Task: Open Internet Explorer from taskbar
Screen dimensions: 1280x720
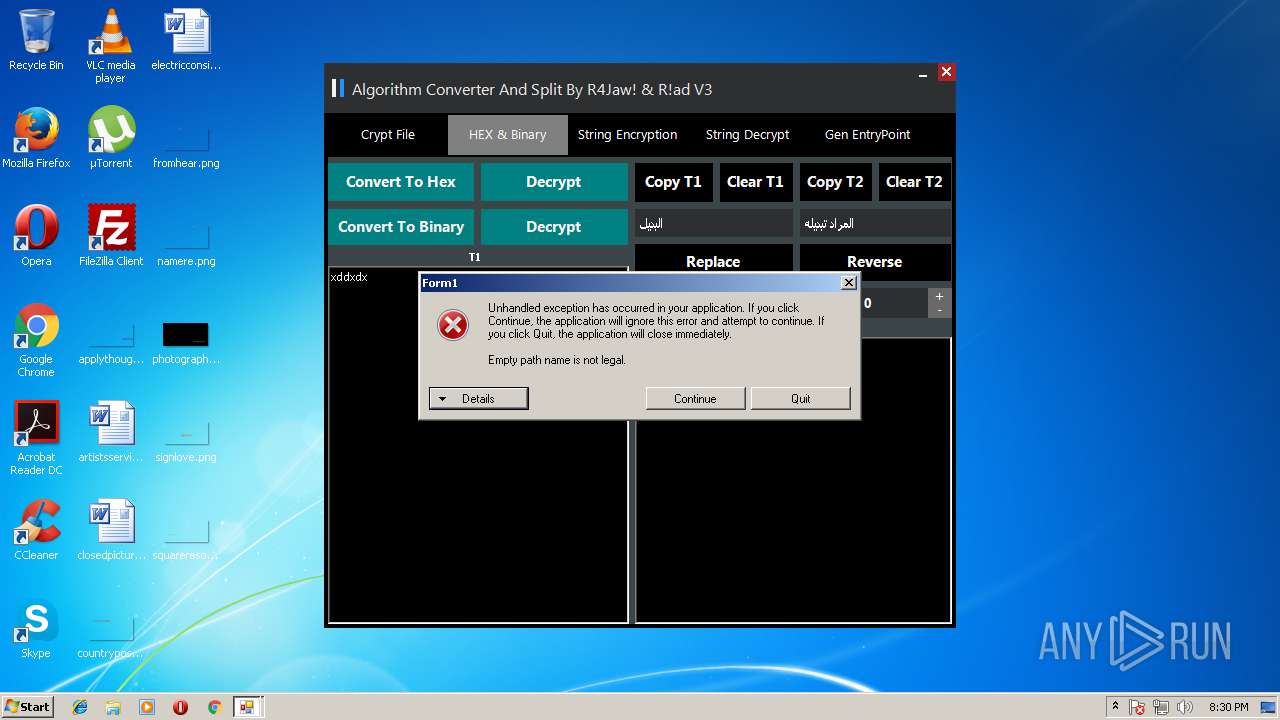Action: click(x=80, y=707)
